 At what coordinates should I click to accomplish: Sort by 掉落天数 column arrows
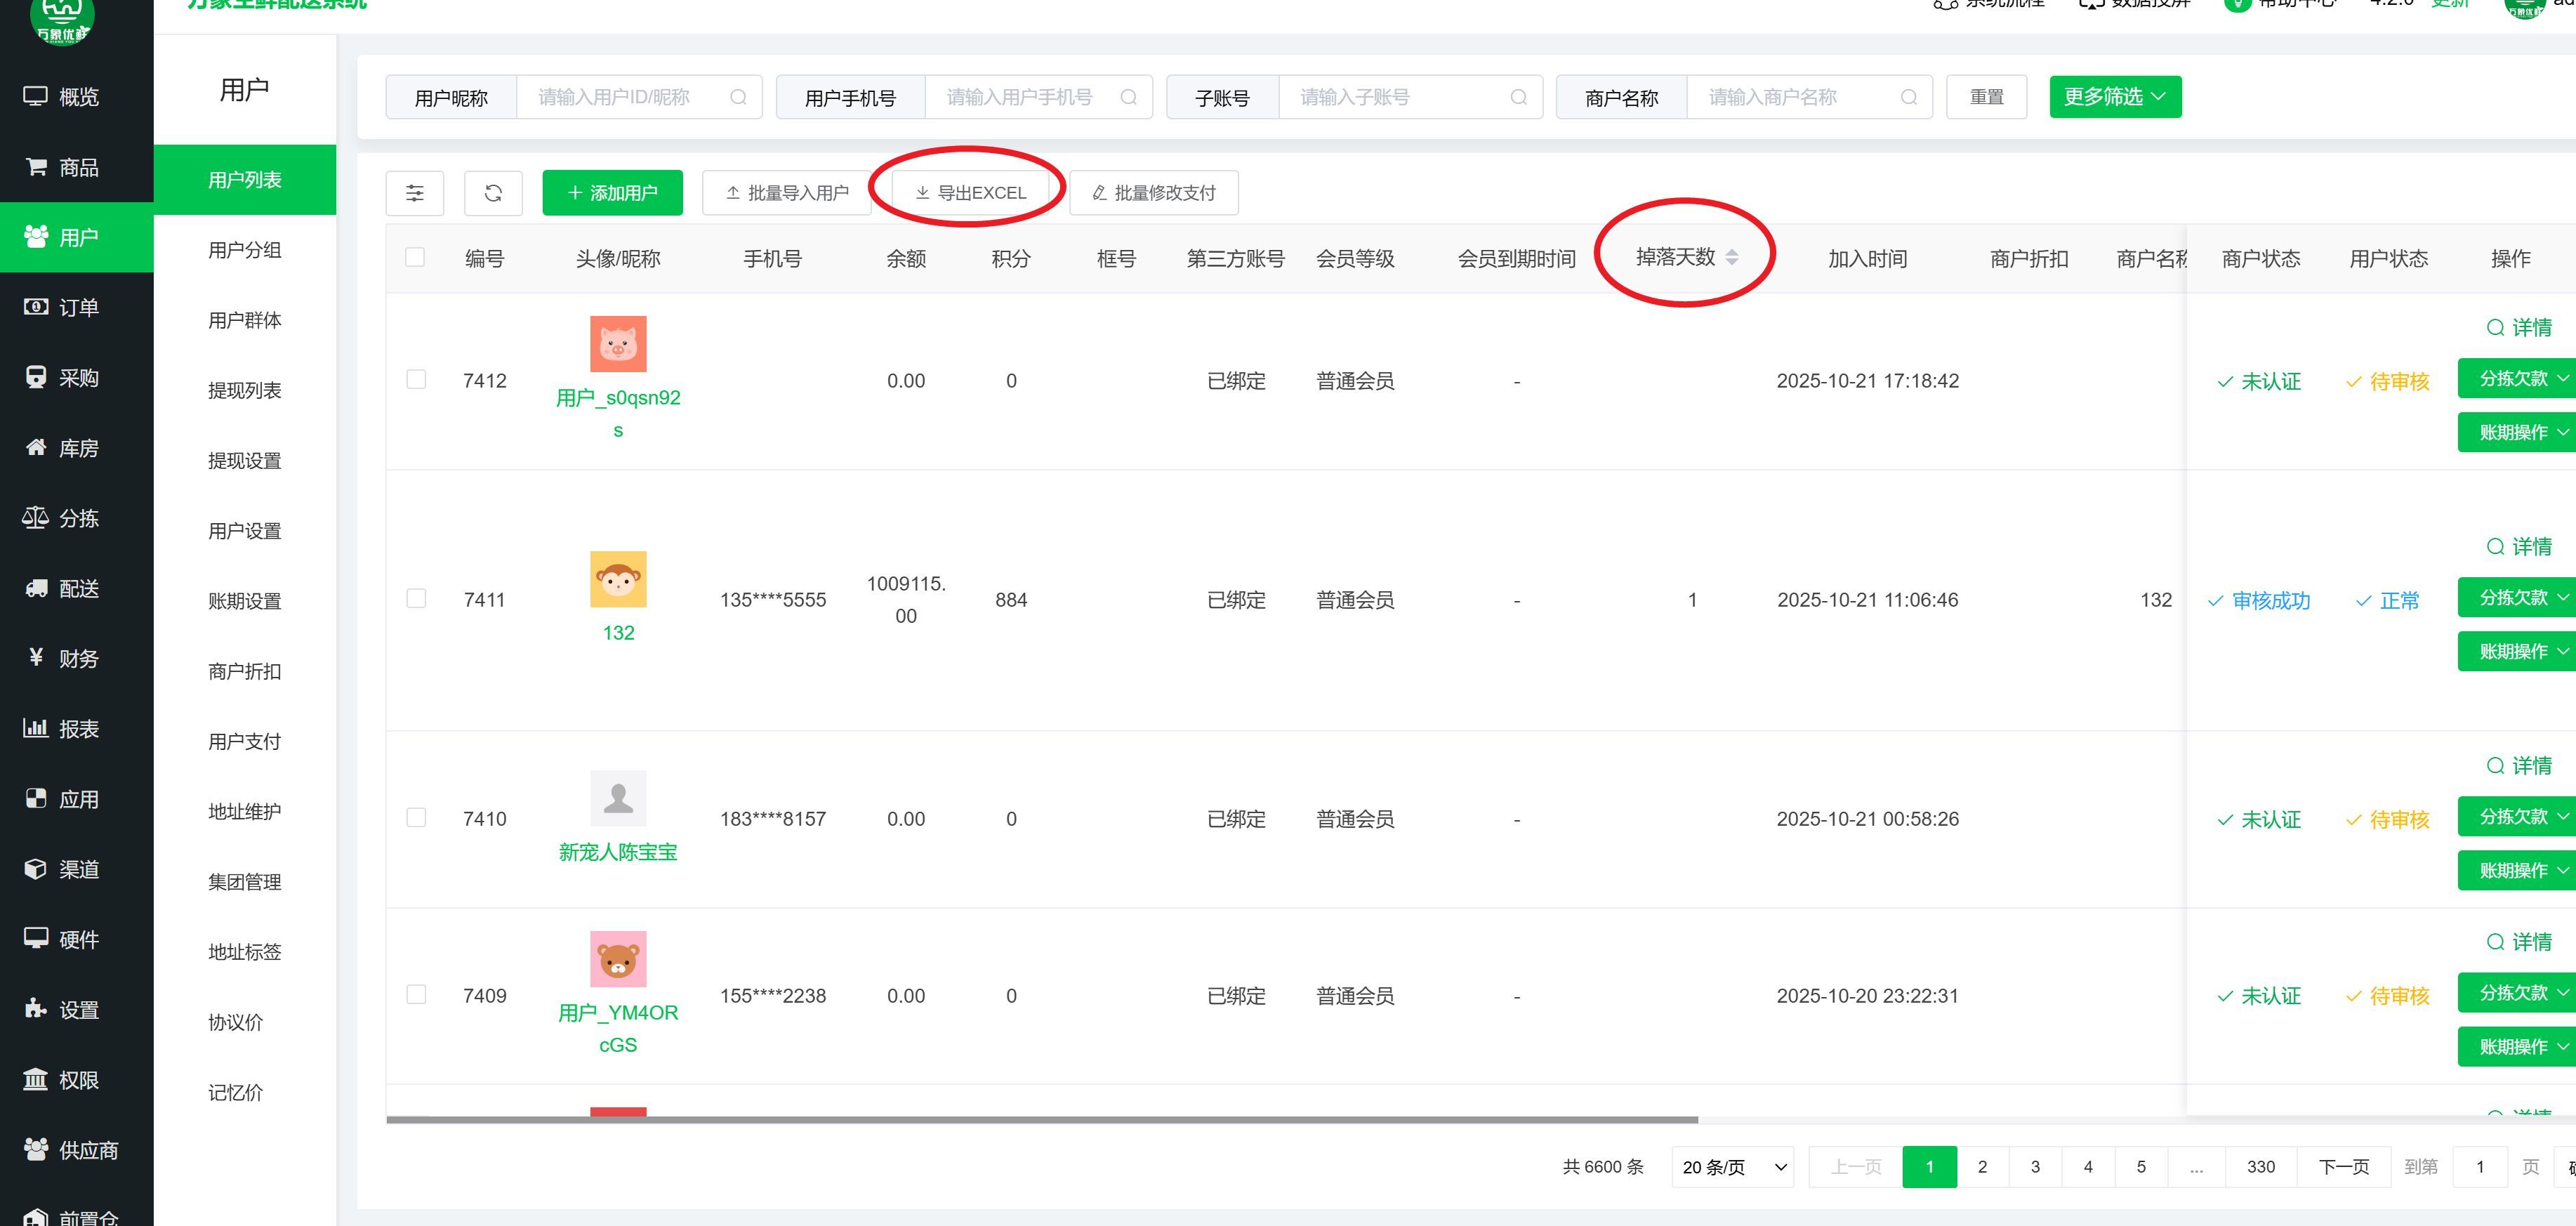(x=1732, y=257)
